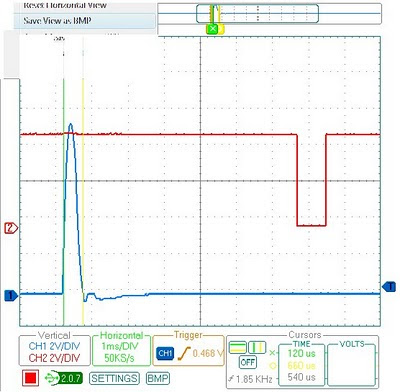Click the CH1 trigger source badge

point(165,353)
